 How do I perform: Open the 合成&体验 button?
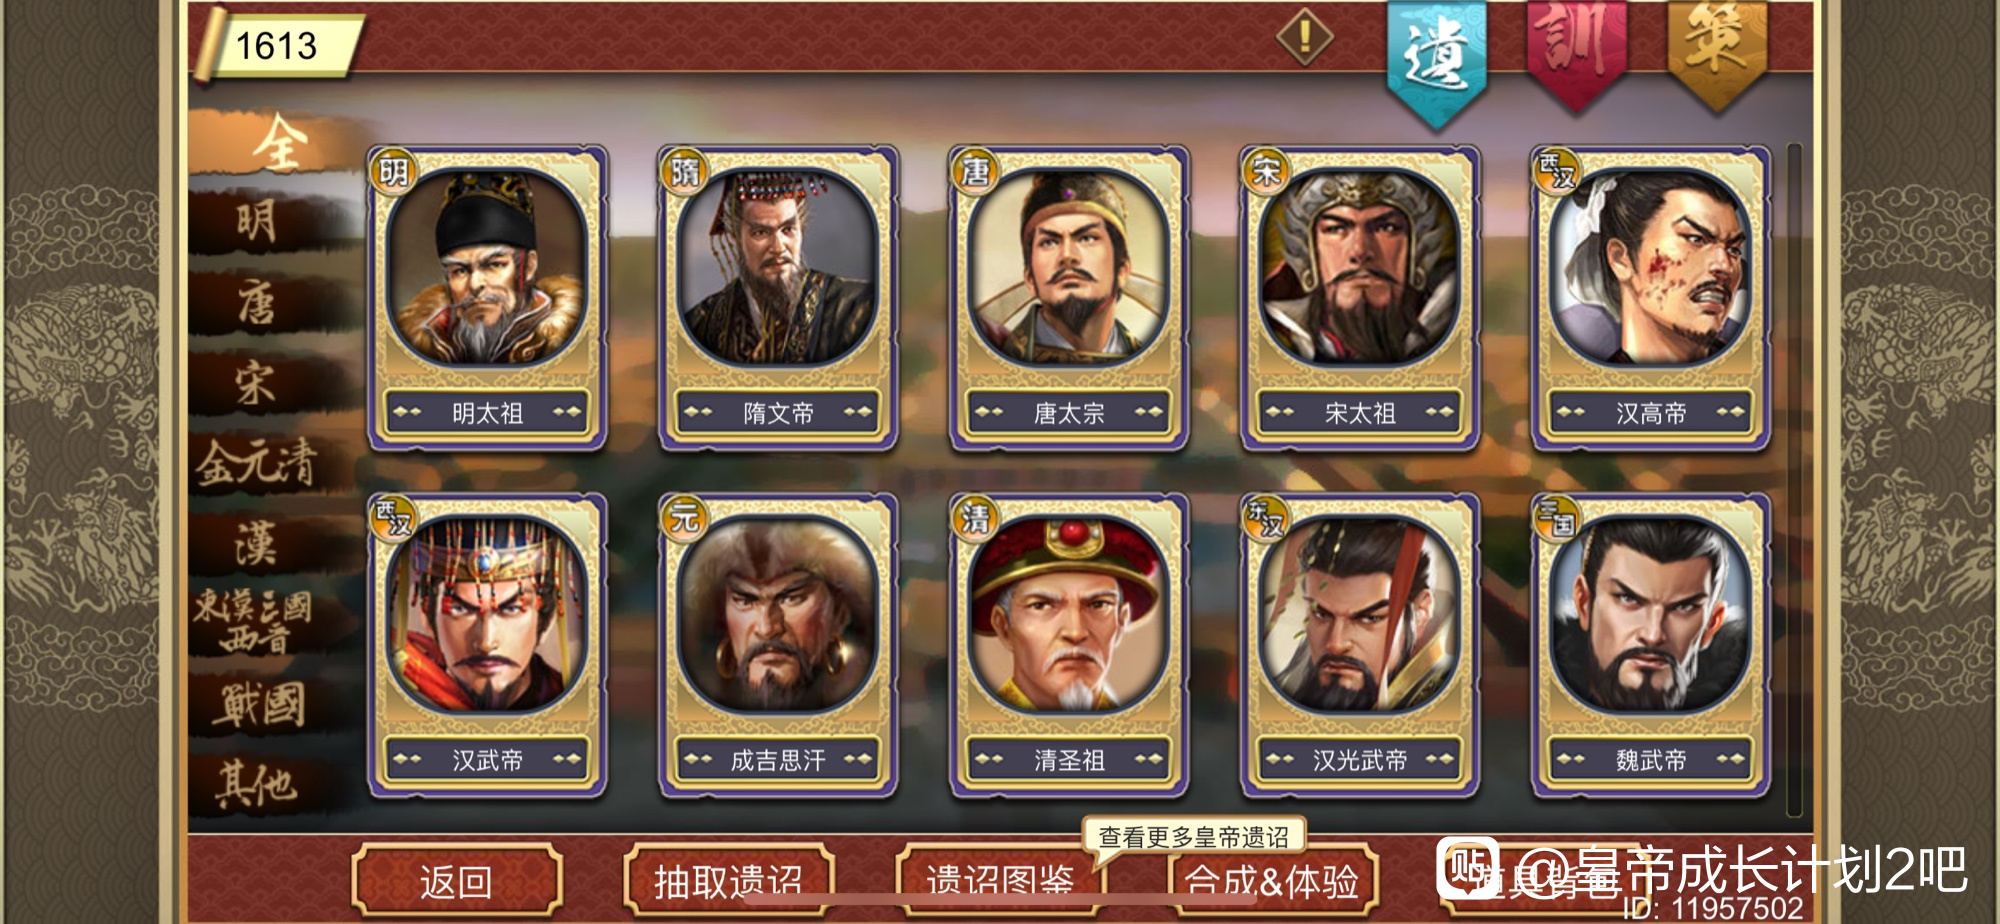[x=1272, y=881]
